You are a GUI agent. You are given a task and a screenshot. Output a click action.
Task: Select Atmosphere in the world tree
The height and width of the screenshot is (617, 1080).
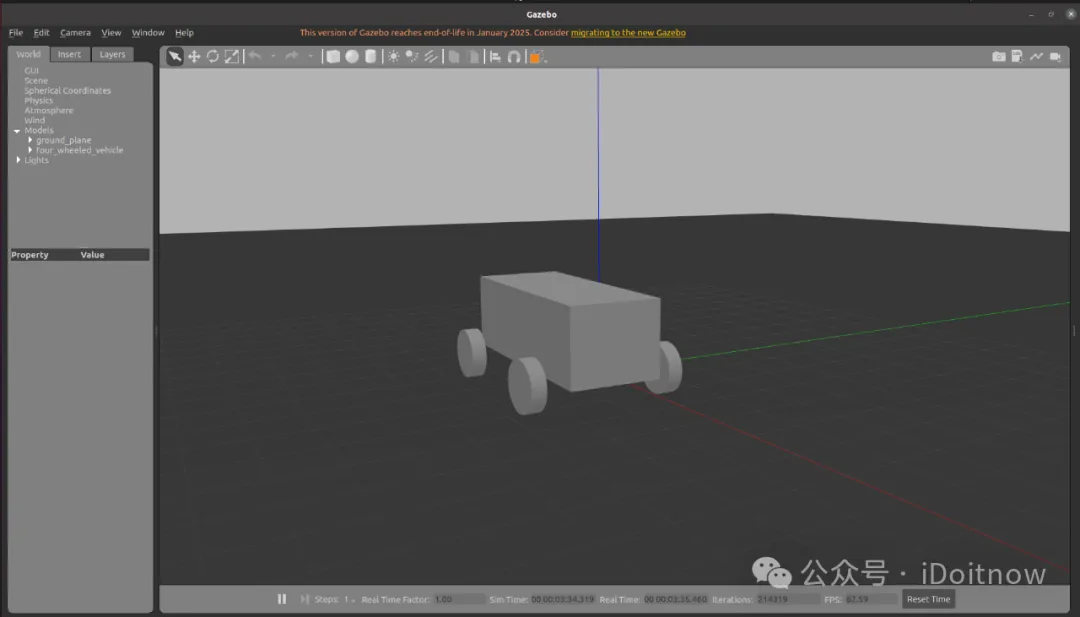pyautogui.click(x=49, y=110)
